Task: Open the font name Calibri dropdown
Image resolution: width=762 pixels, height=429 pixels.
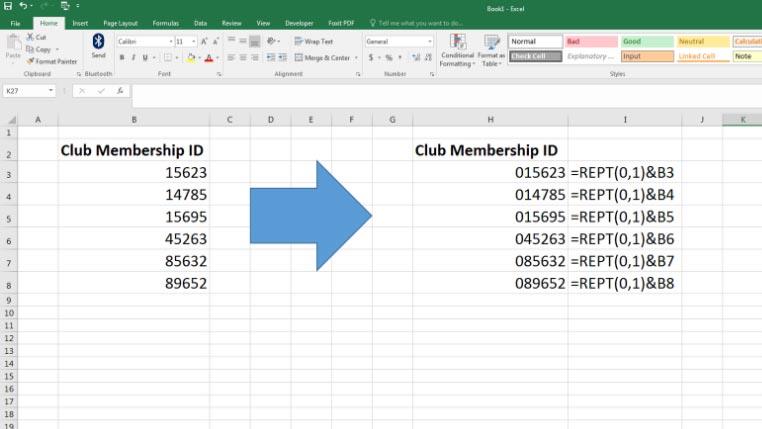Action: click(x=171, y=42)
